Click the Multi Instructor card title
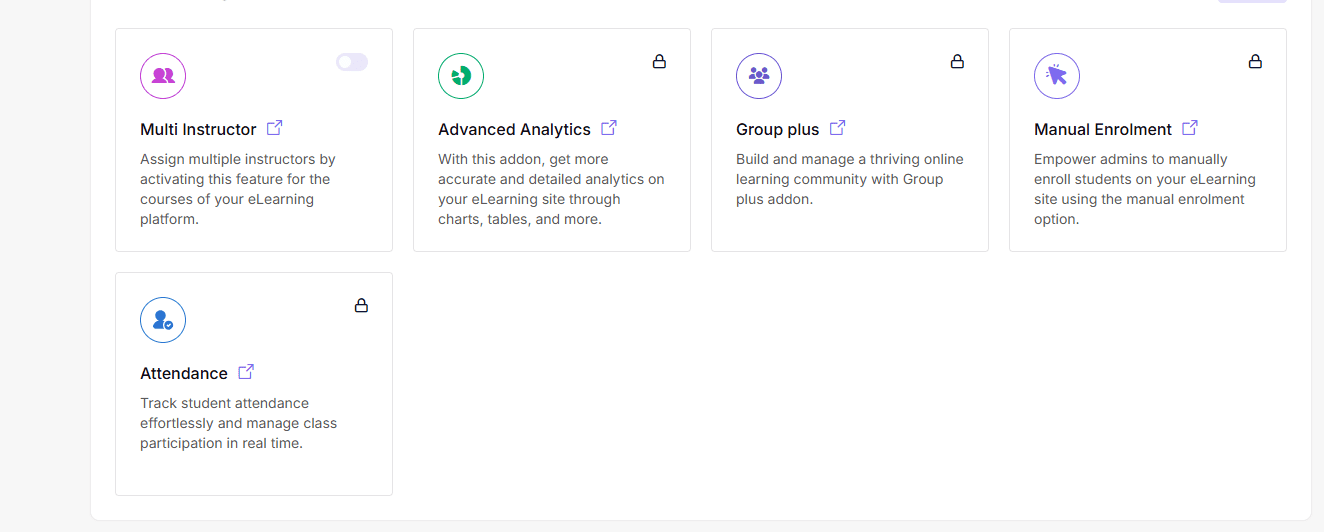The width and height of the screenshot is (1324, 532). (198, 129)
